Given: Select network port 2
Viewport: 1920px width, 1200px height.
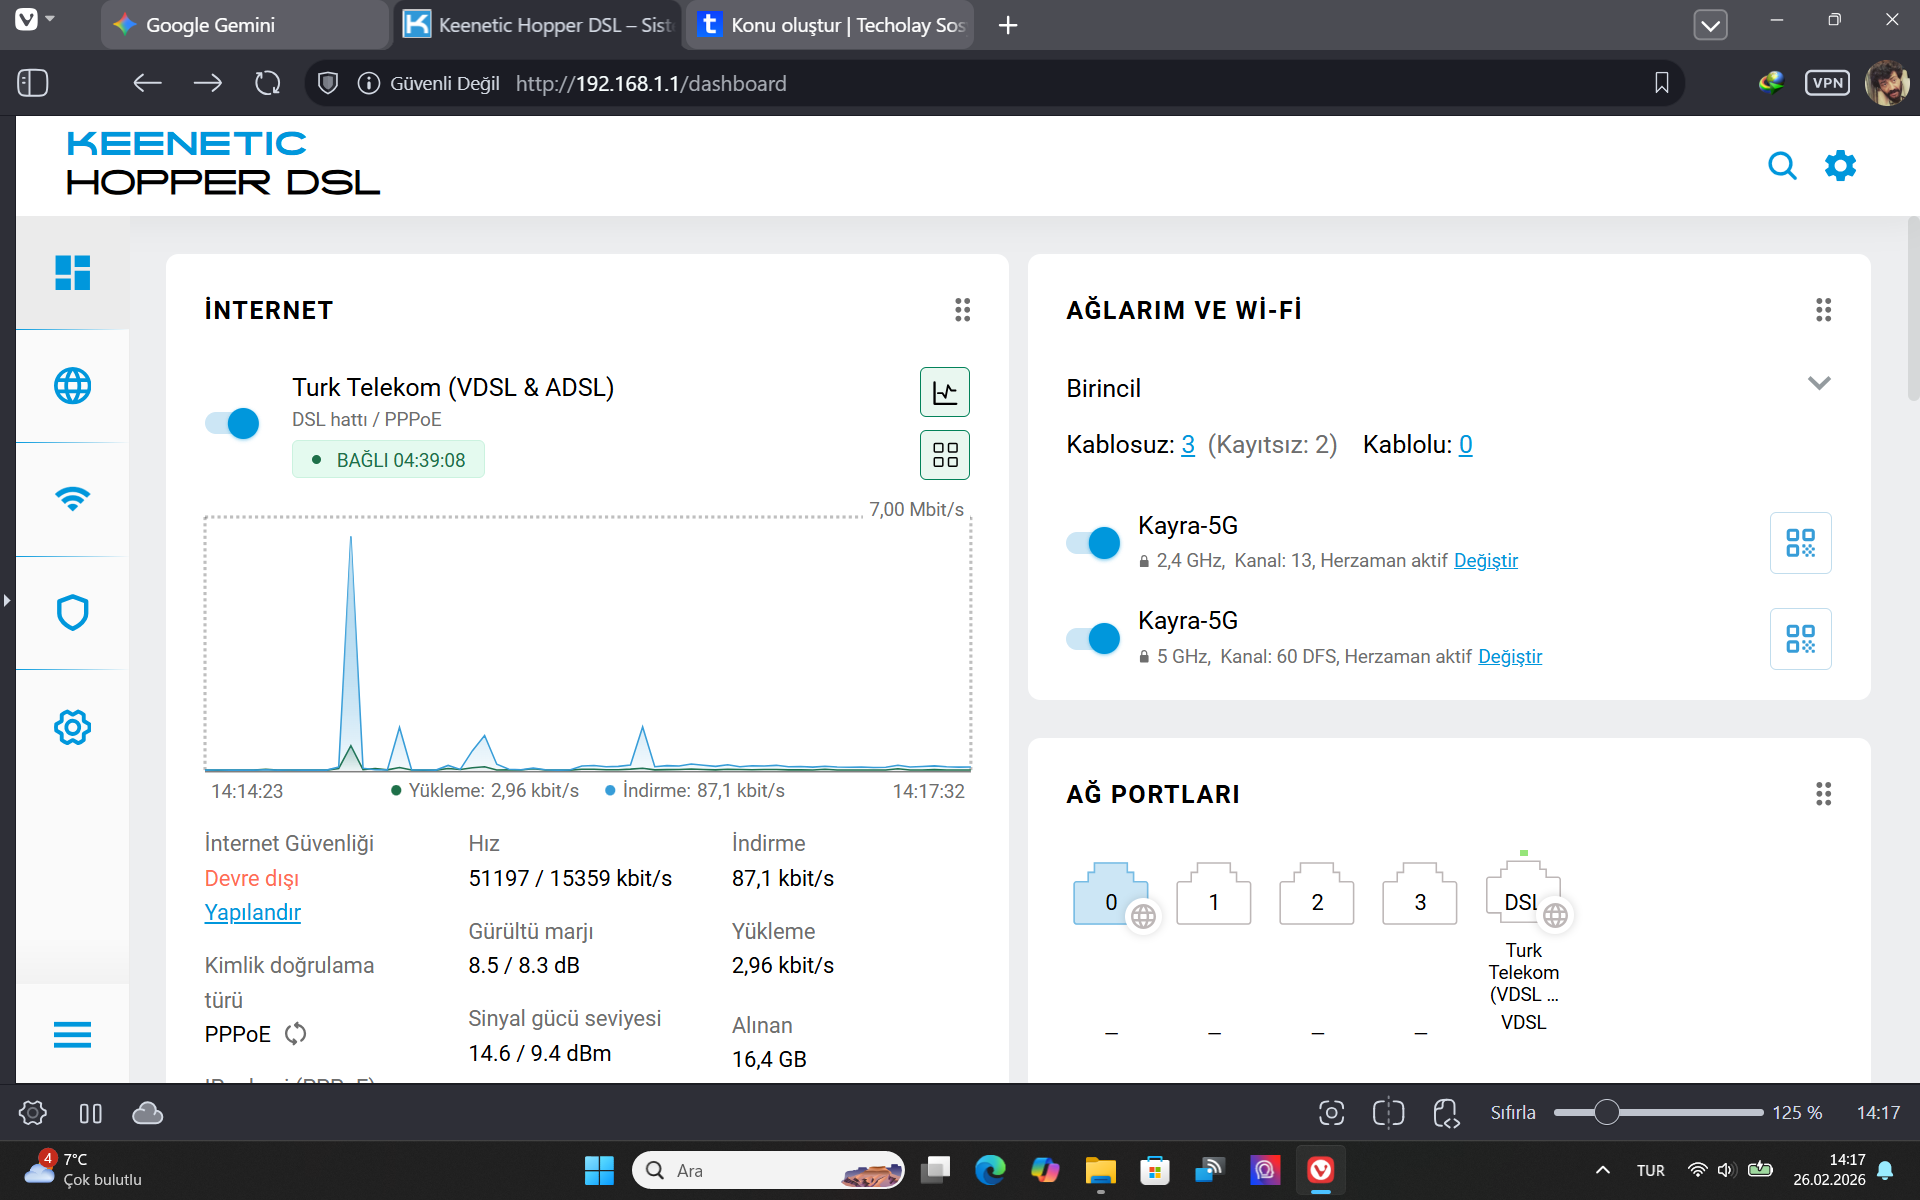Looking at the screenshot, I should [1317, 895].
